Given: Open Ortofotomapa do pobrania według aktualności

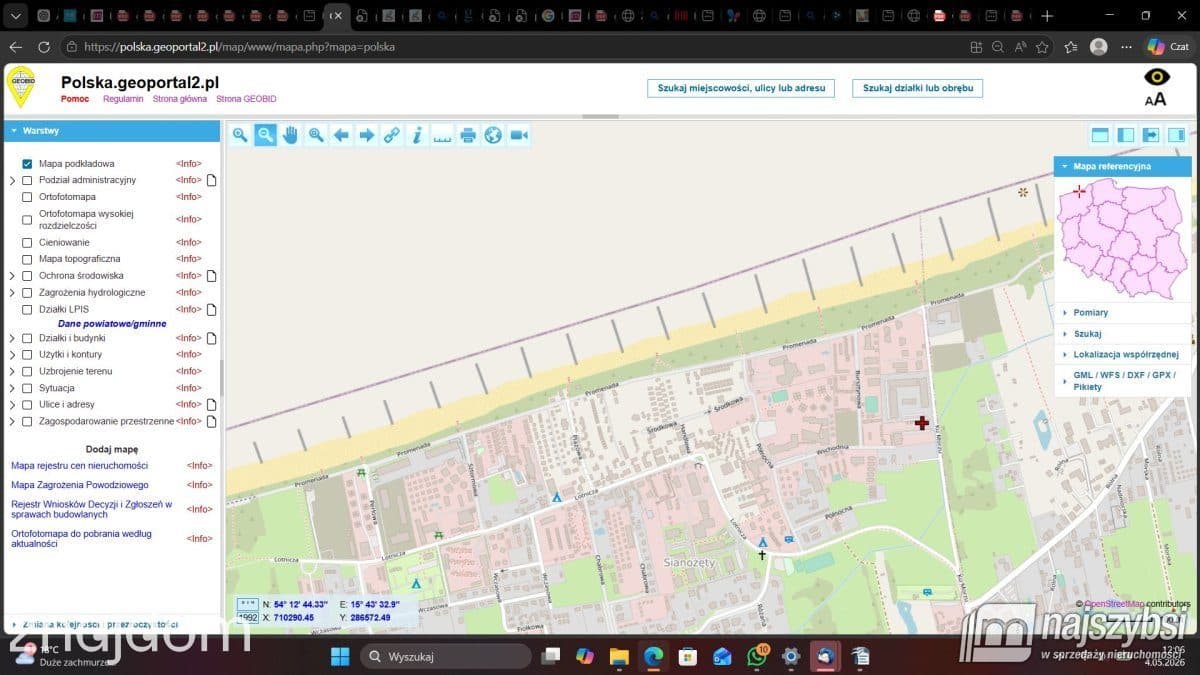Looking at the screenshot, I should tap(81, 539).
